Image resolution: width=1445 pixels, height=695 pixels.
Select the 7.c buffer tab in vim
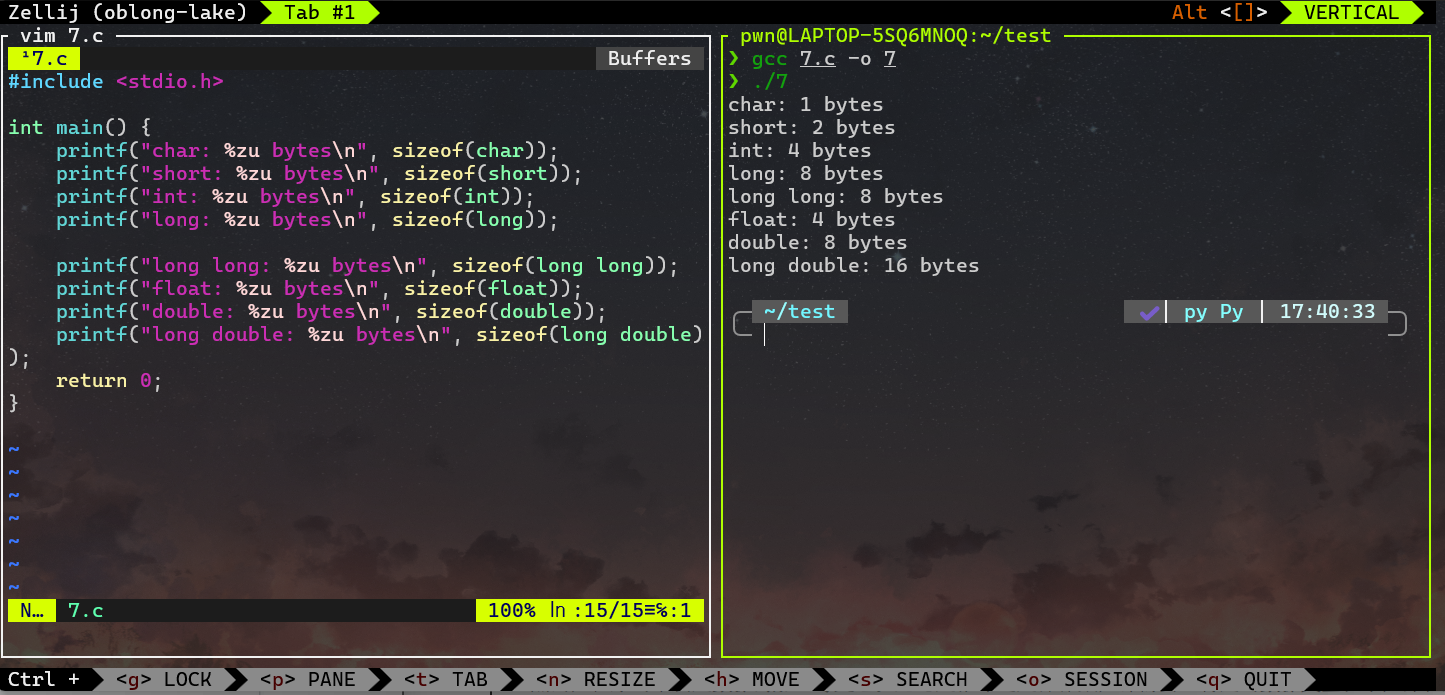coord(44,58)
